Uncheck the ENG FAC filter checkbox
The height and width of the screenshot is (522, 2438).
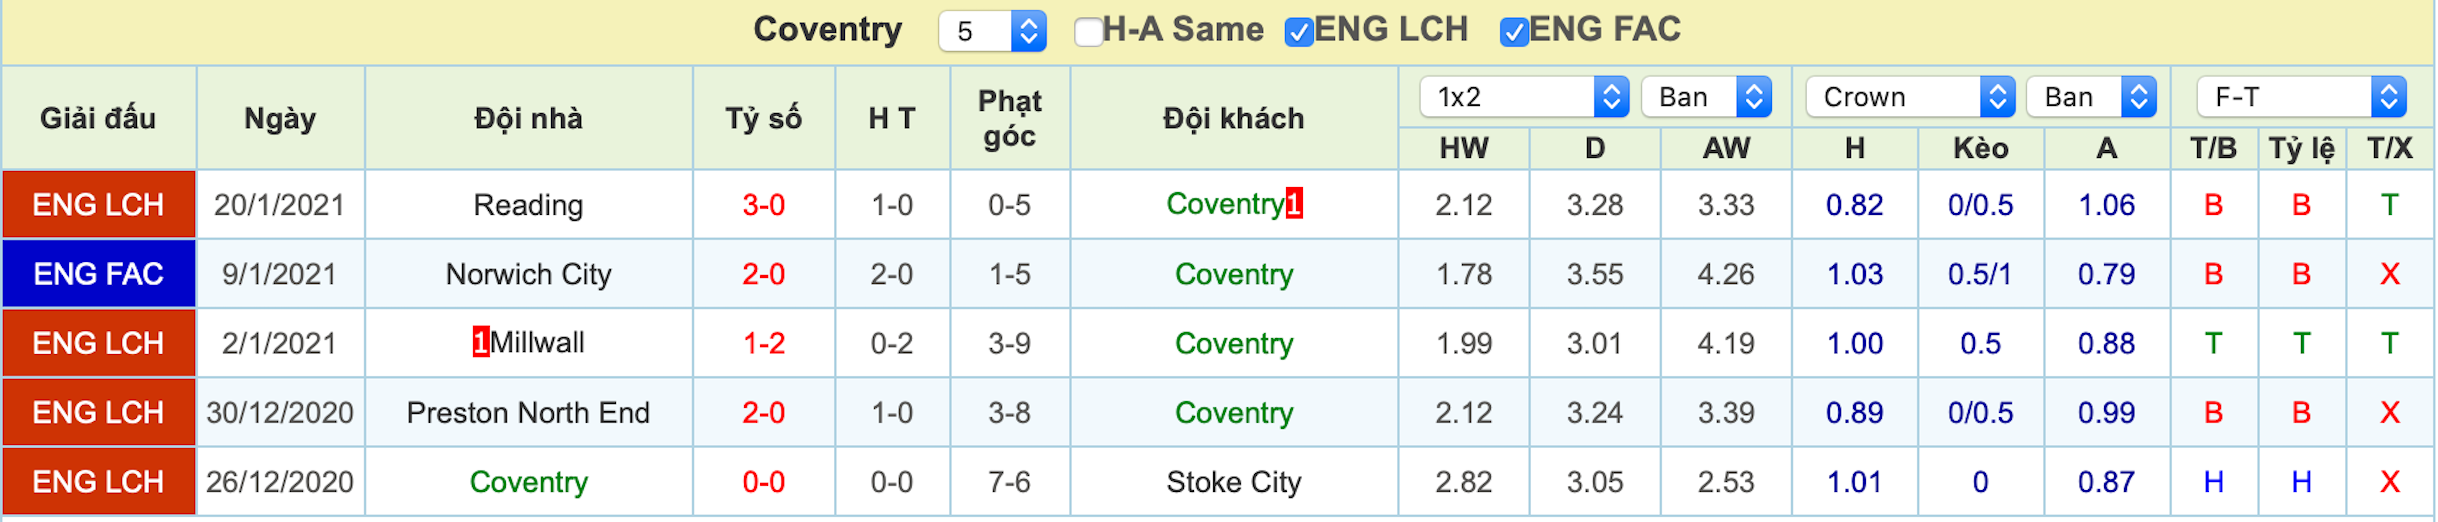pyautogui.click(x=1514, y=31)
